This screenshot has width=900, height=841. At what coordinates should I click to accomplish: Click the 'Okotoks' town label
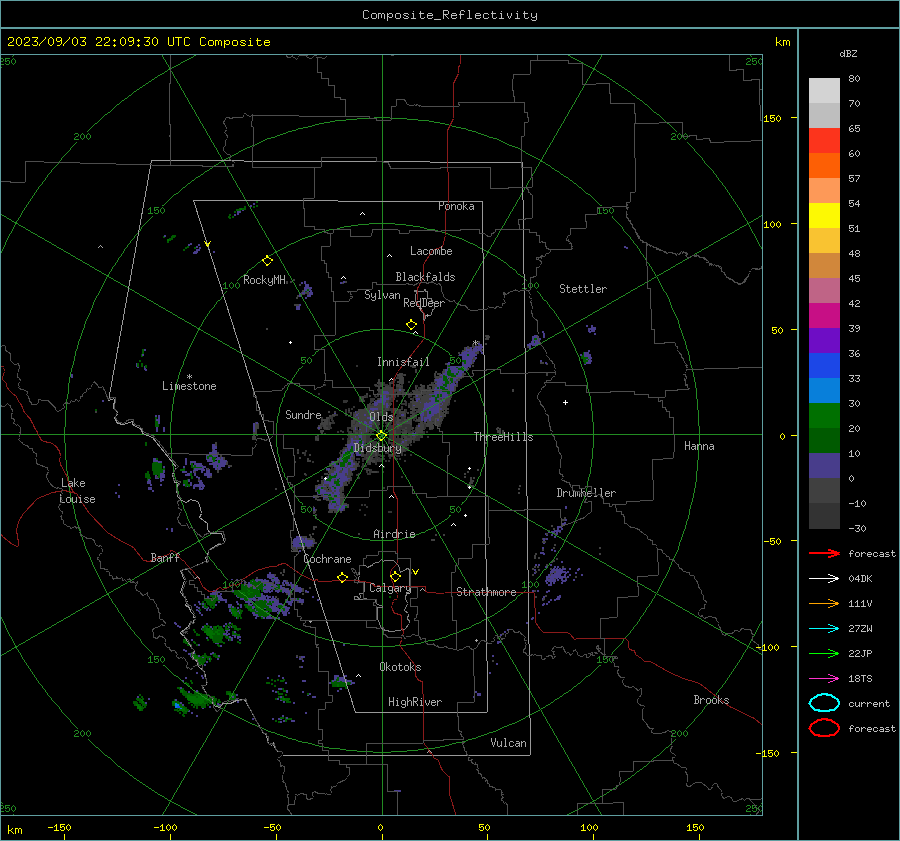tap(400, 667)
